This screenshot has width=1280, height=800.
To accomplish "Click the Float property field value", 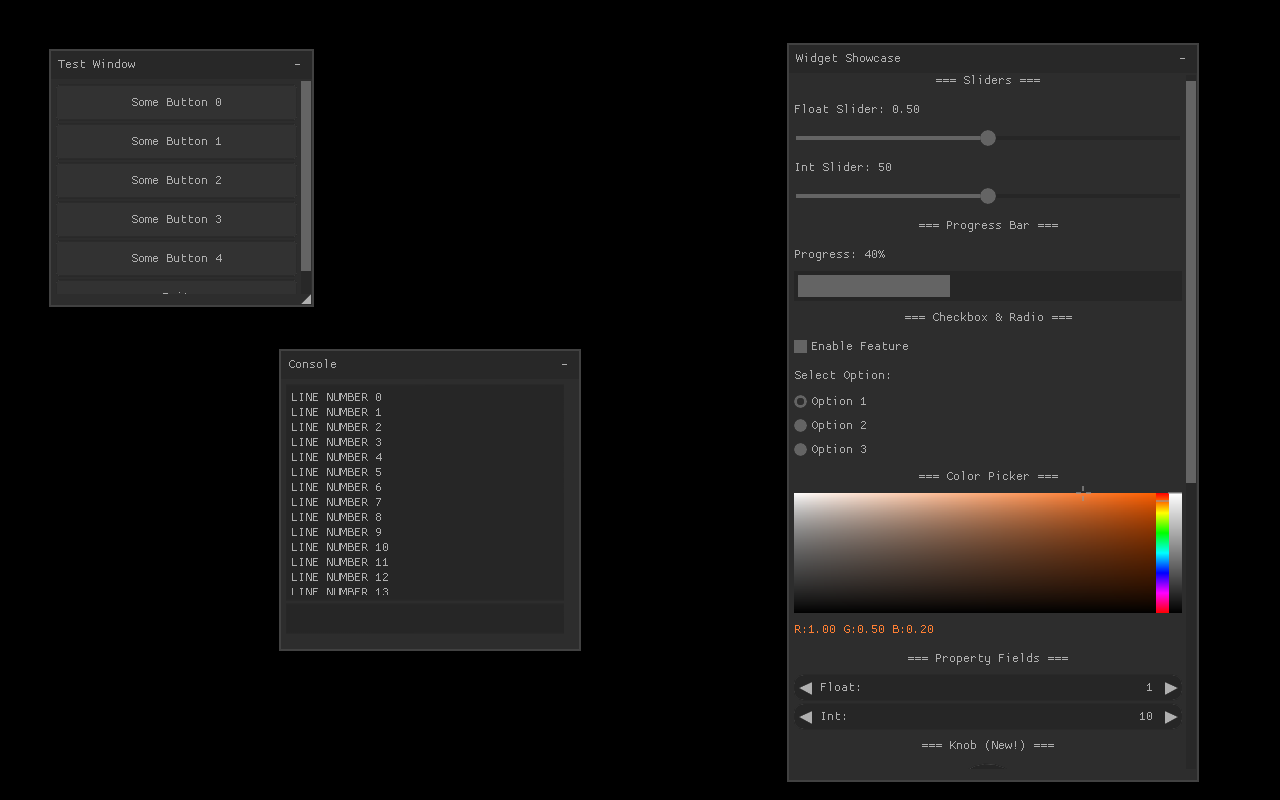I will (x=1149, y=688).
